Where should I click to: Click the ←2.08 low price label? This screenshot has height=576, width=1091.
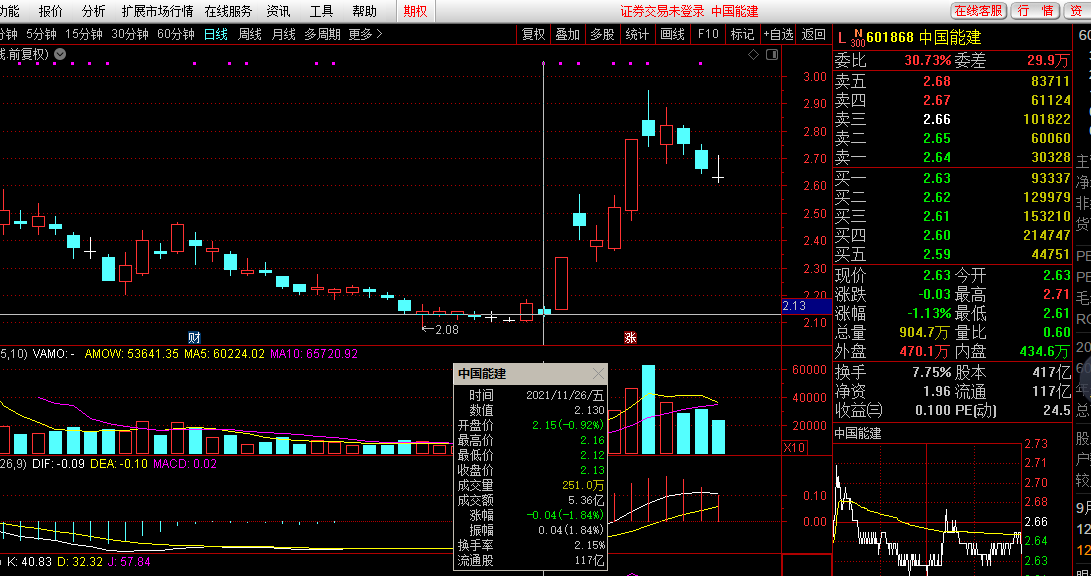440,330
